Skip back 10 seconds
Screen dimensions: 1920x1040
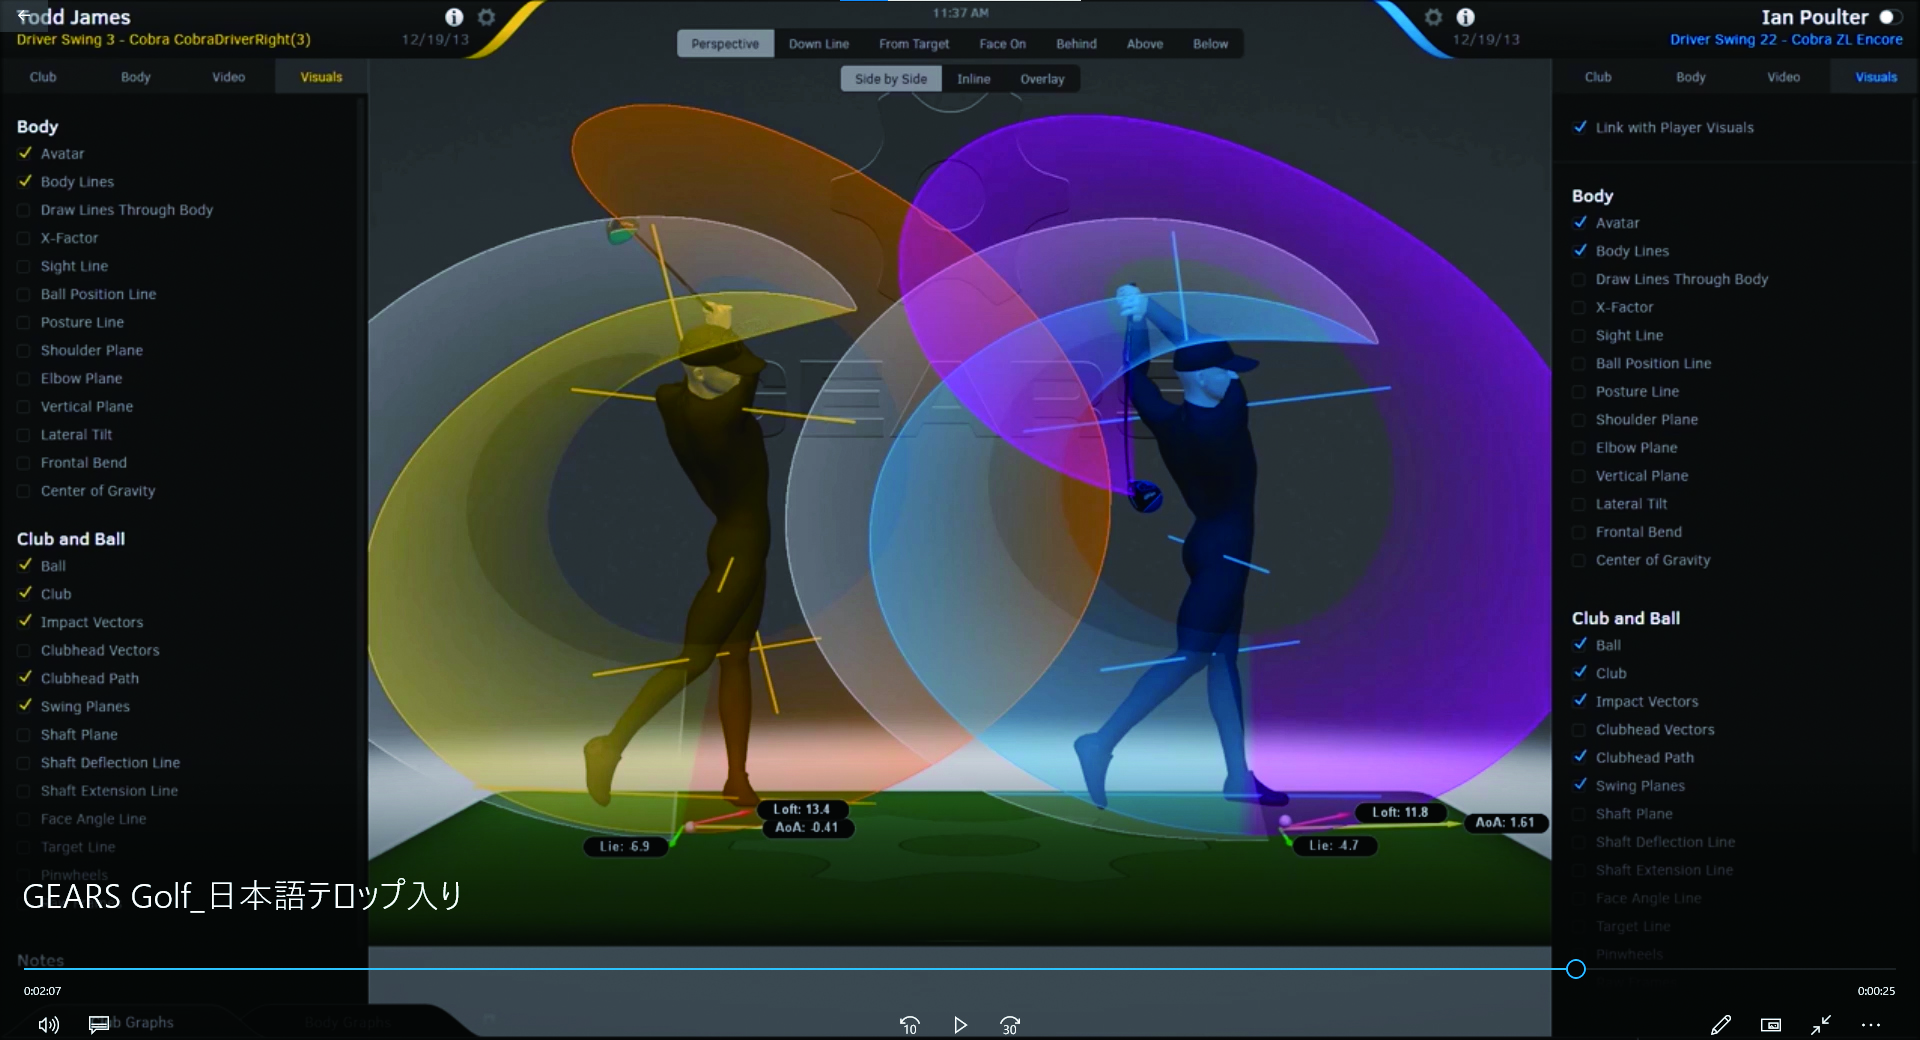pyautogui.click(x=909, y=1025)
